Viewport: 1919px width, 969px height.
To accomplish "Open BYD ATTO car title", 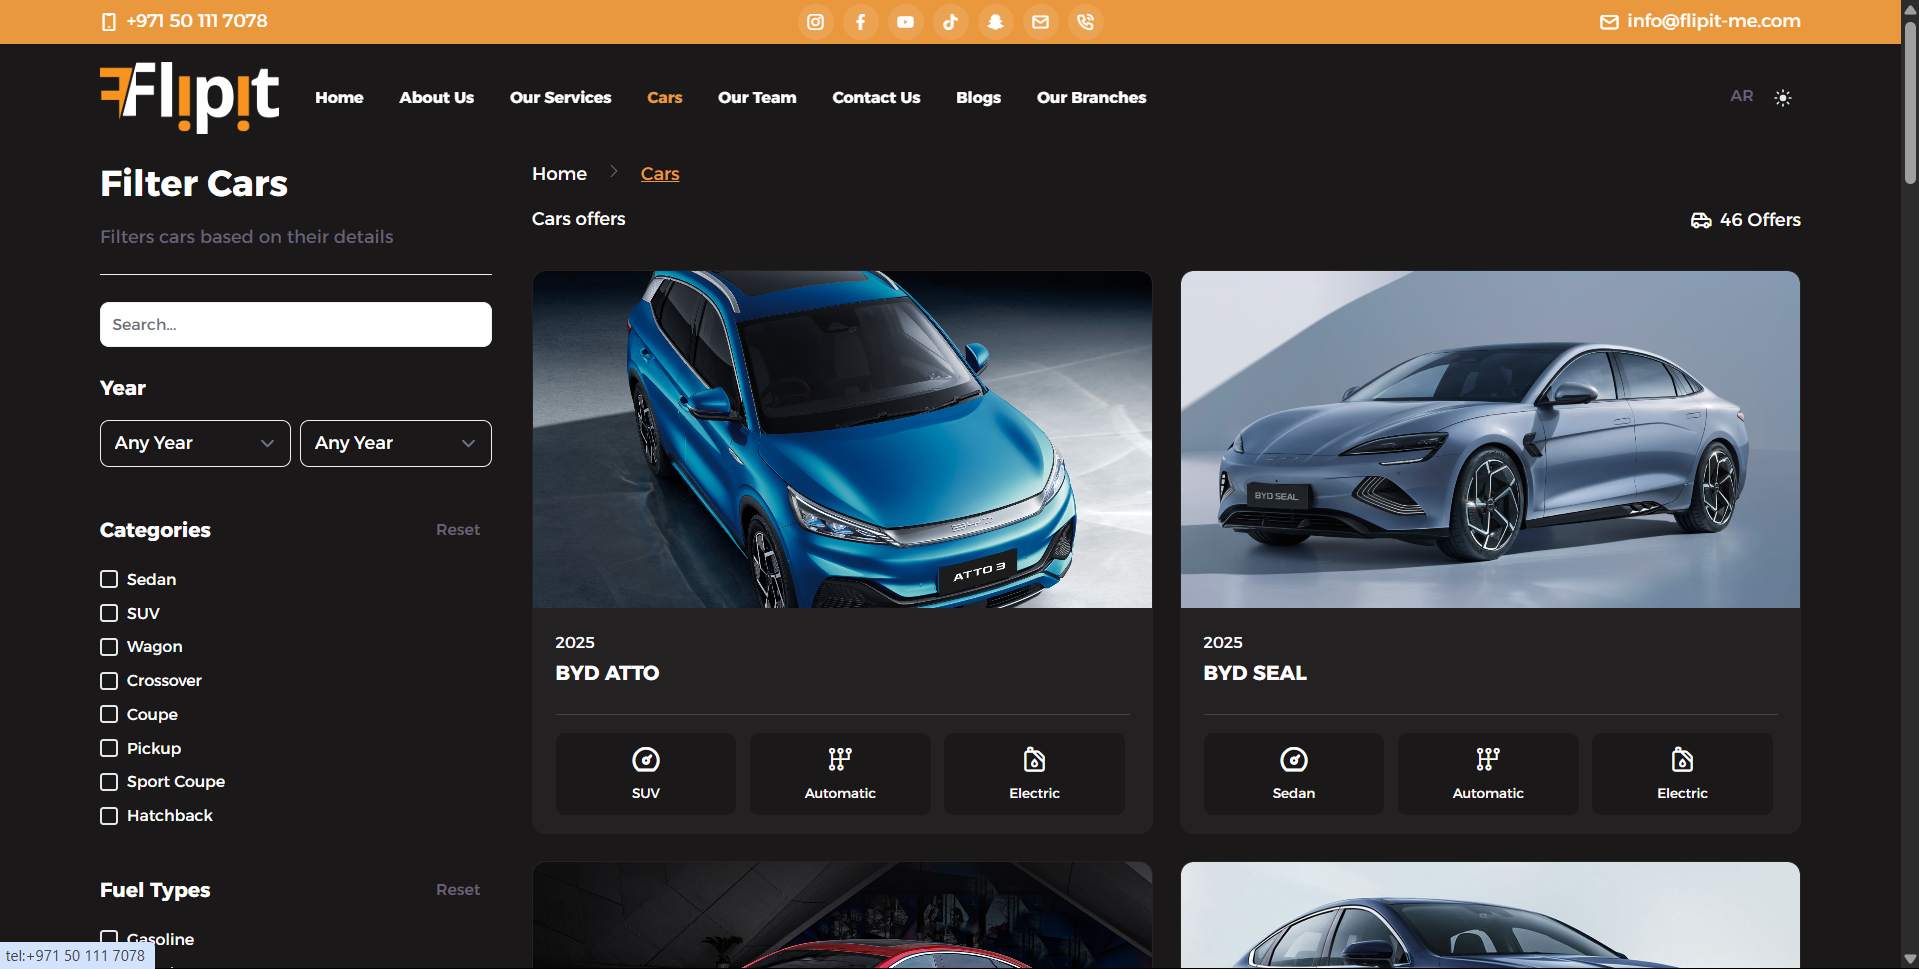I will pos(607,673).
